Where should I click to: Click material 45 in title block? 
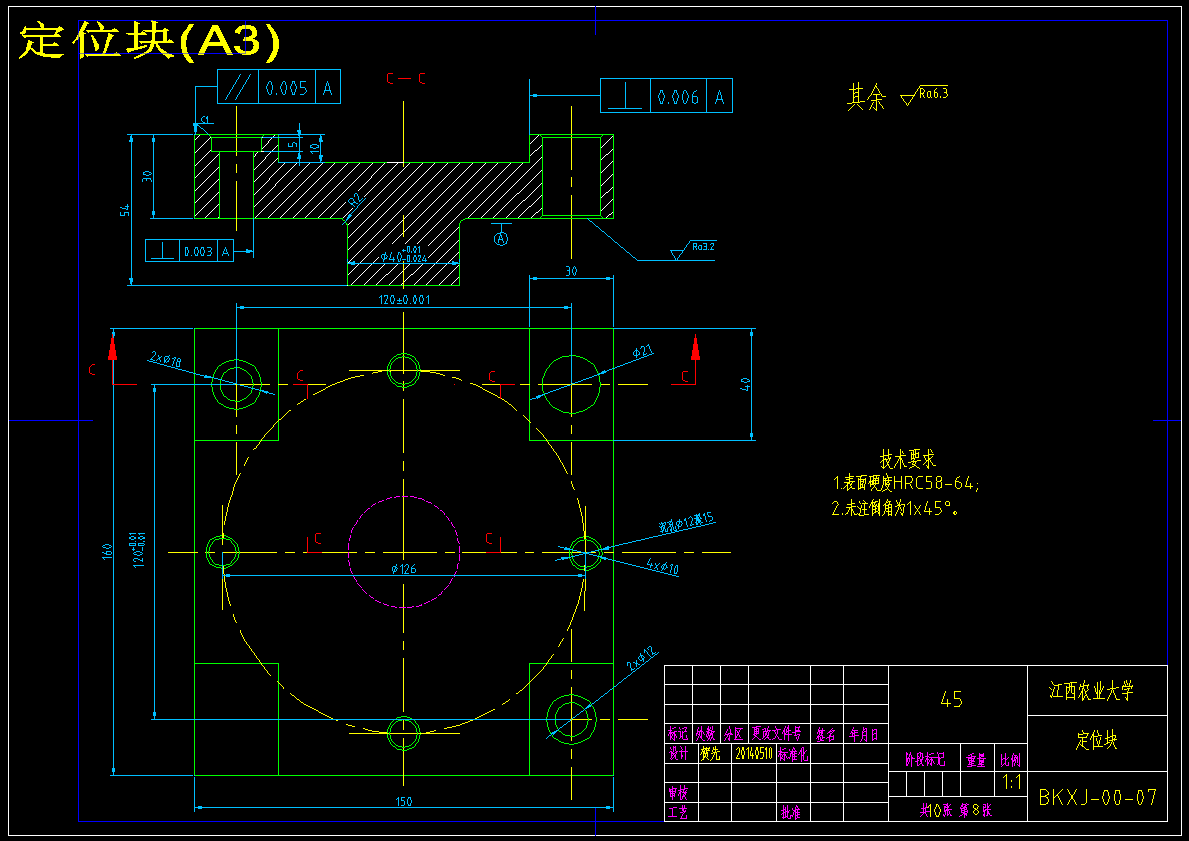[x=951, y=699]
